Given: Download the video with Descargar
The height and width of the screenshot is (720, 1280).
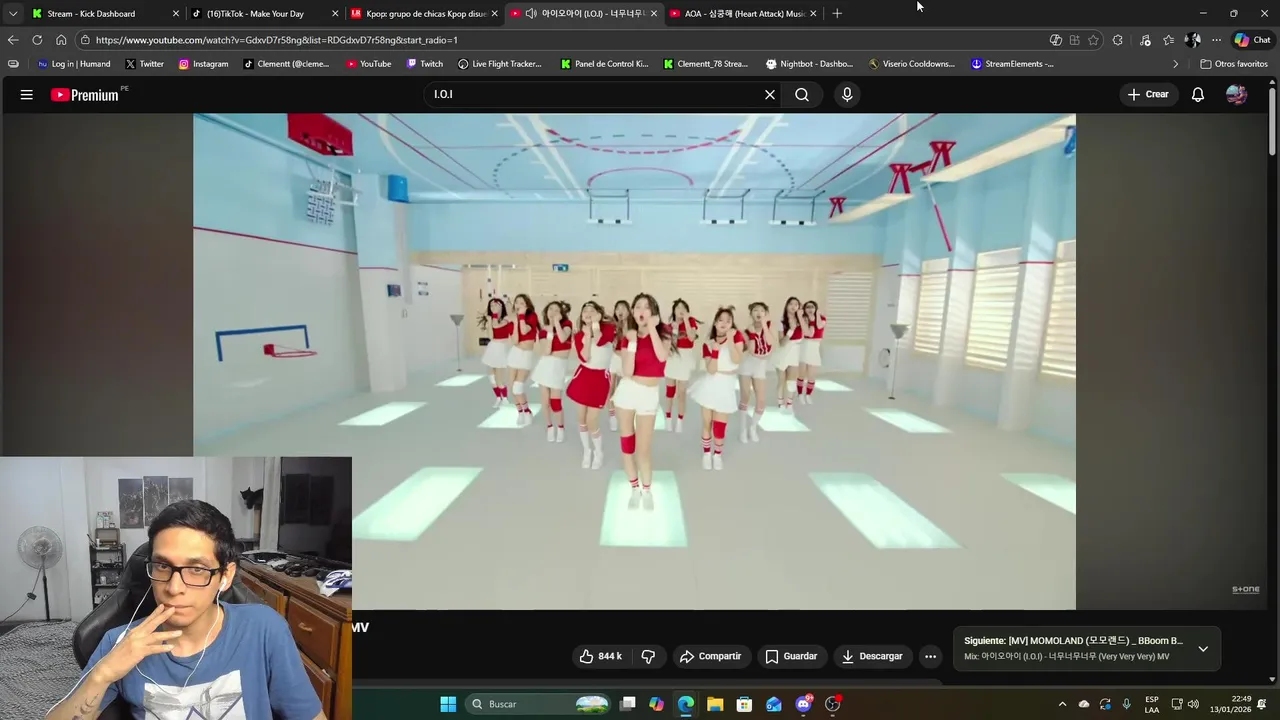Looking at the screenshot, I should (x=872, y=656).
